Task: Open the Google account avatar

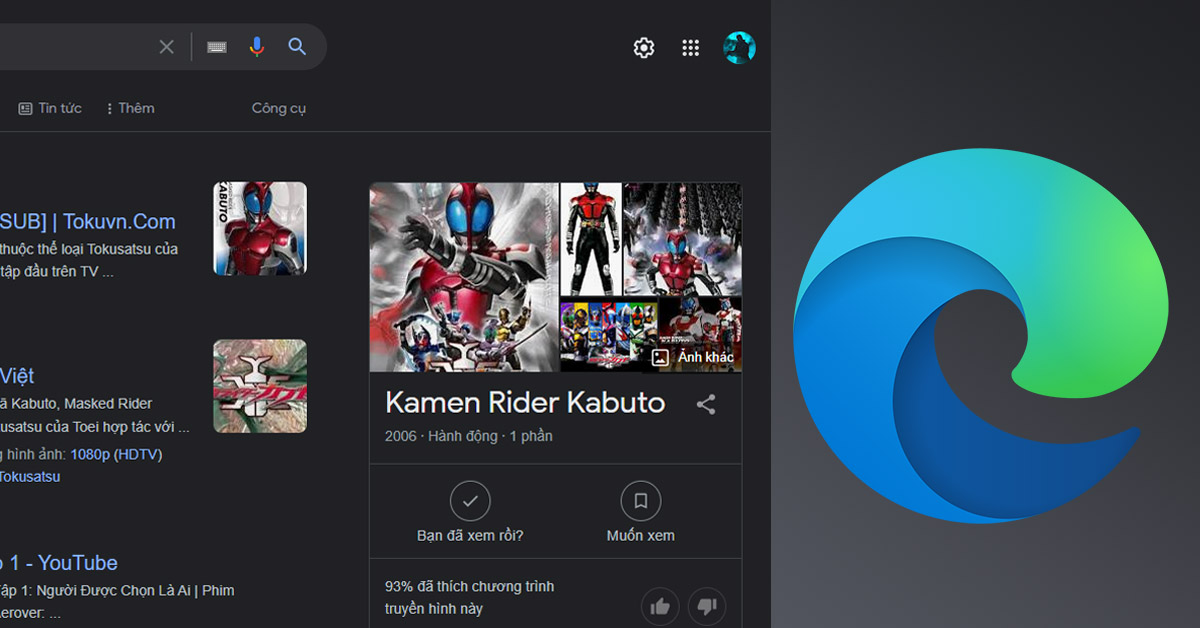Action: (739, 47)
